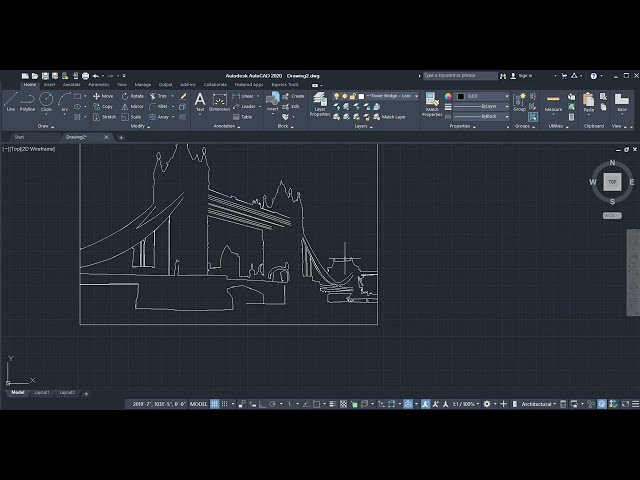
Task: Open Layer Properties manager
Action: click(320, 104)
